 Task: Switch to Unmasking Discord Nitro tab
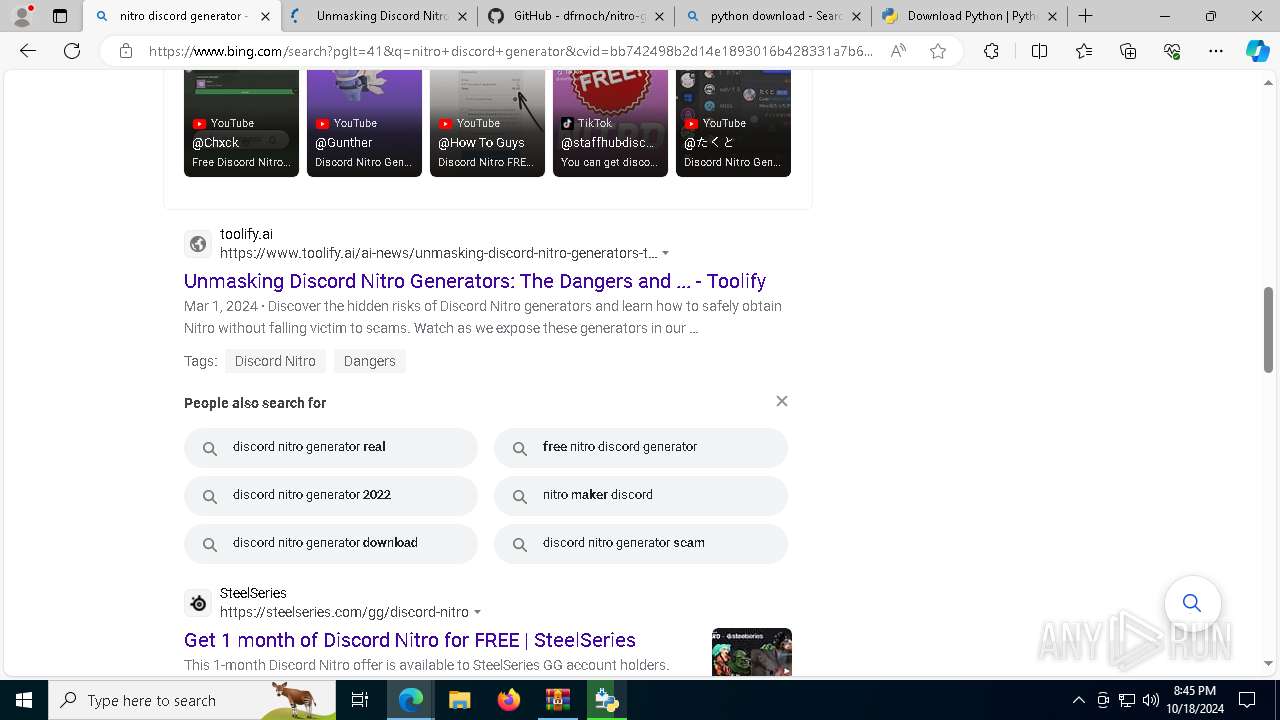pyautogui.click(x=380, y=16)
